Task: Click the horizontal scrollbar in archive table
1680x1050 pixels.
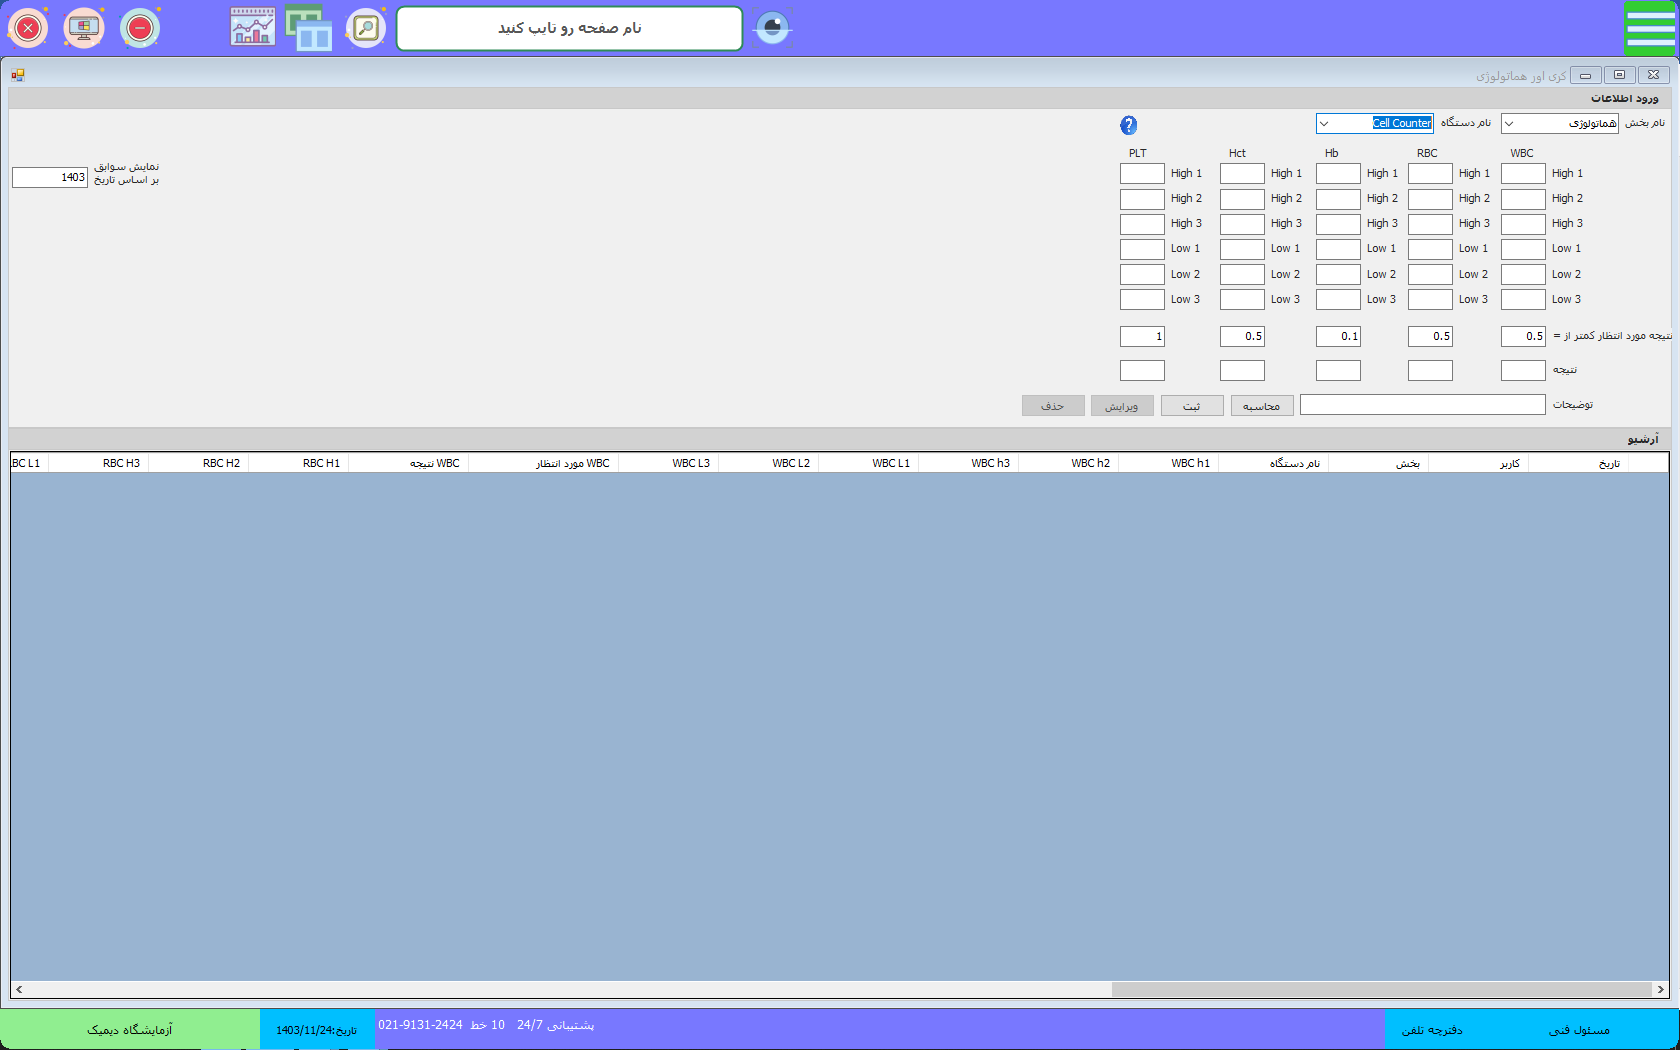Action: tap(1380, 989)
